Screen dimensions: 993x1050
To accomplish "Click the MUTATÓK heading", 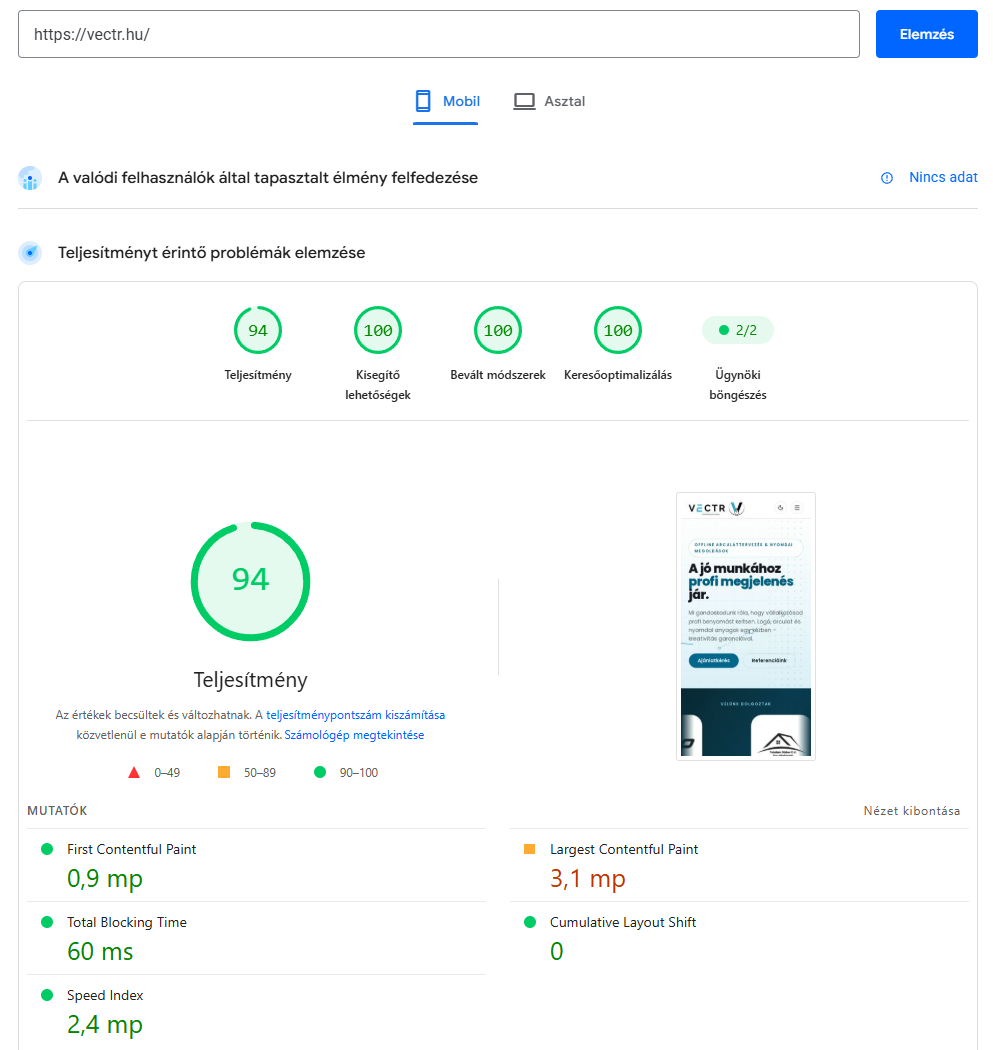I will point(57,811).
